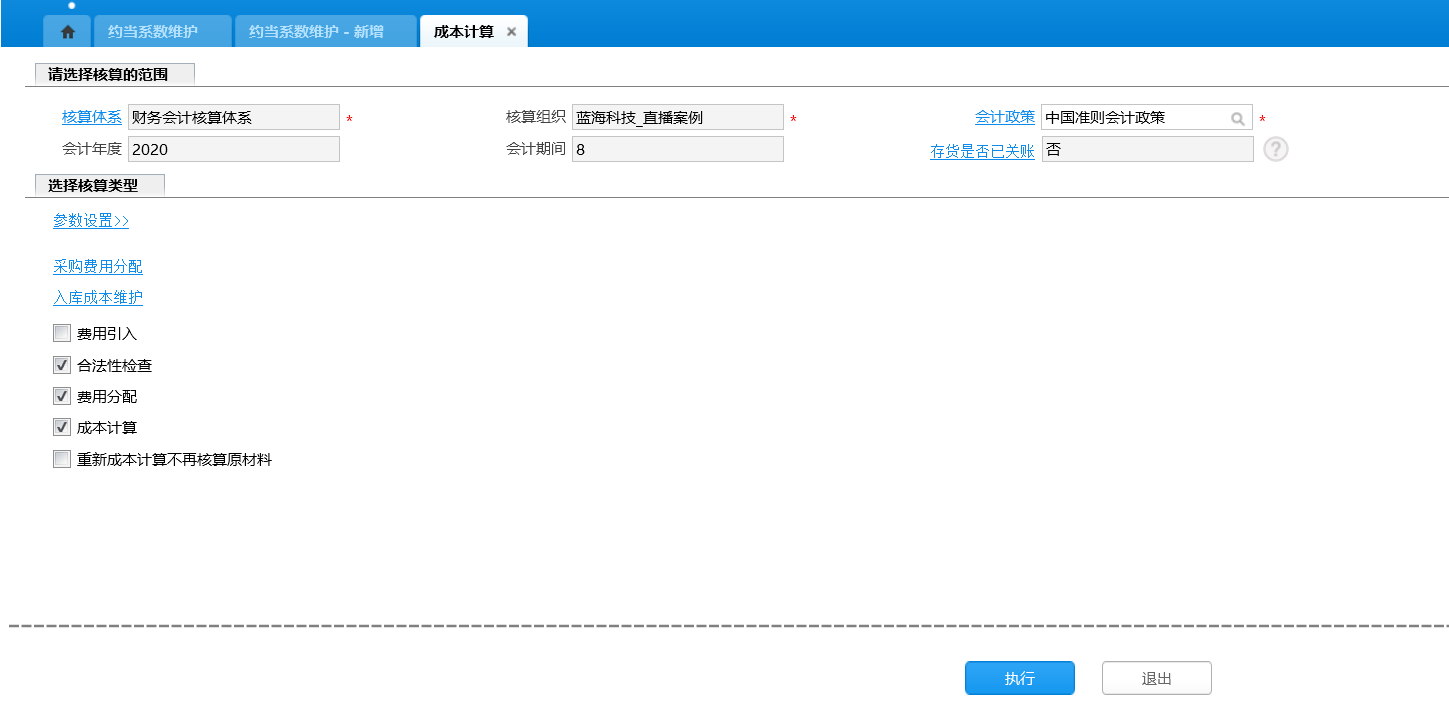Enable 重新成本计算不再核算原材料 option
This screenshot has height=721, width=1449.
click(x=62, y=460)
